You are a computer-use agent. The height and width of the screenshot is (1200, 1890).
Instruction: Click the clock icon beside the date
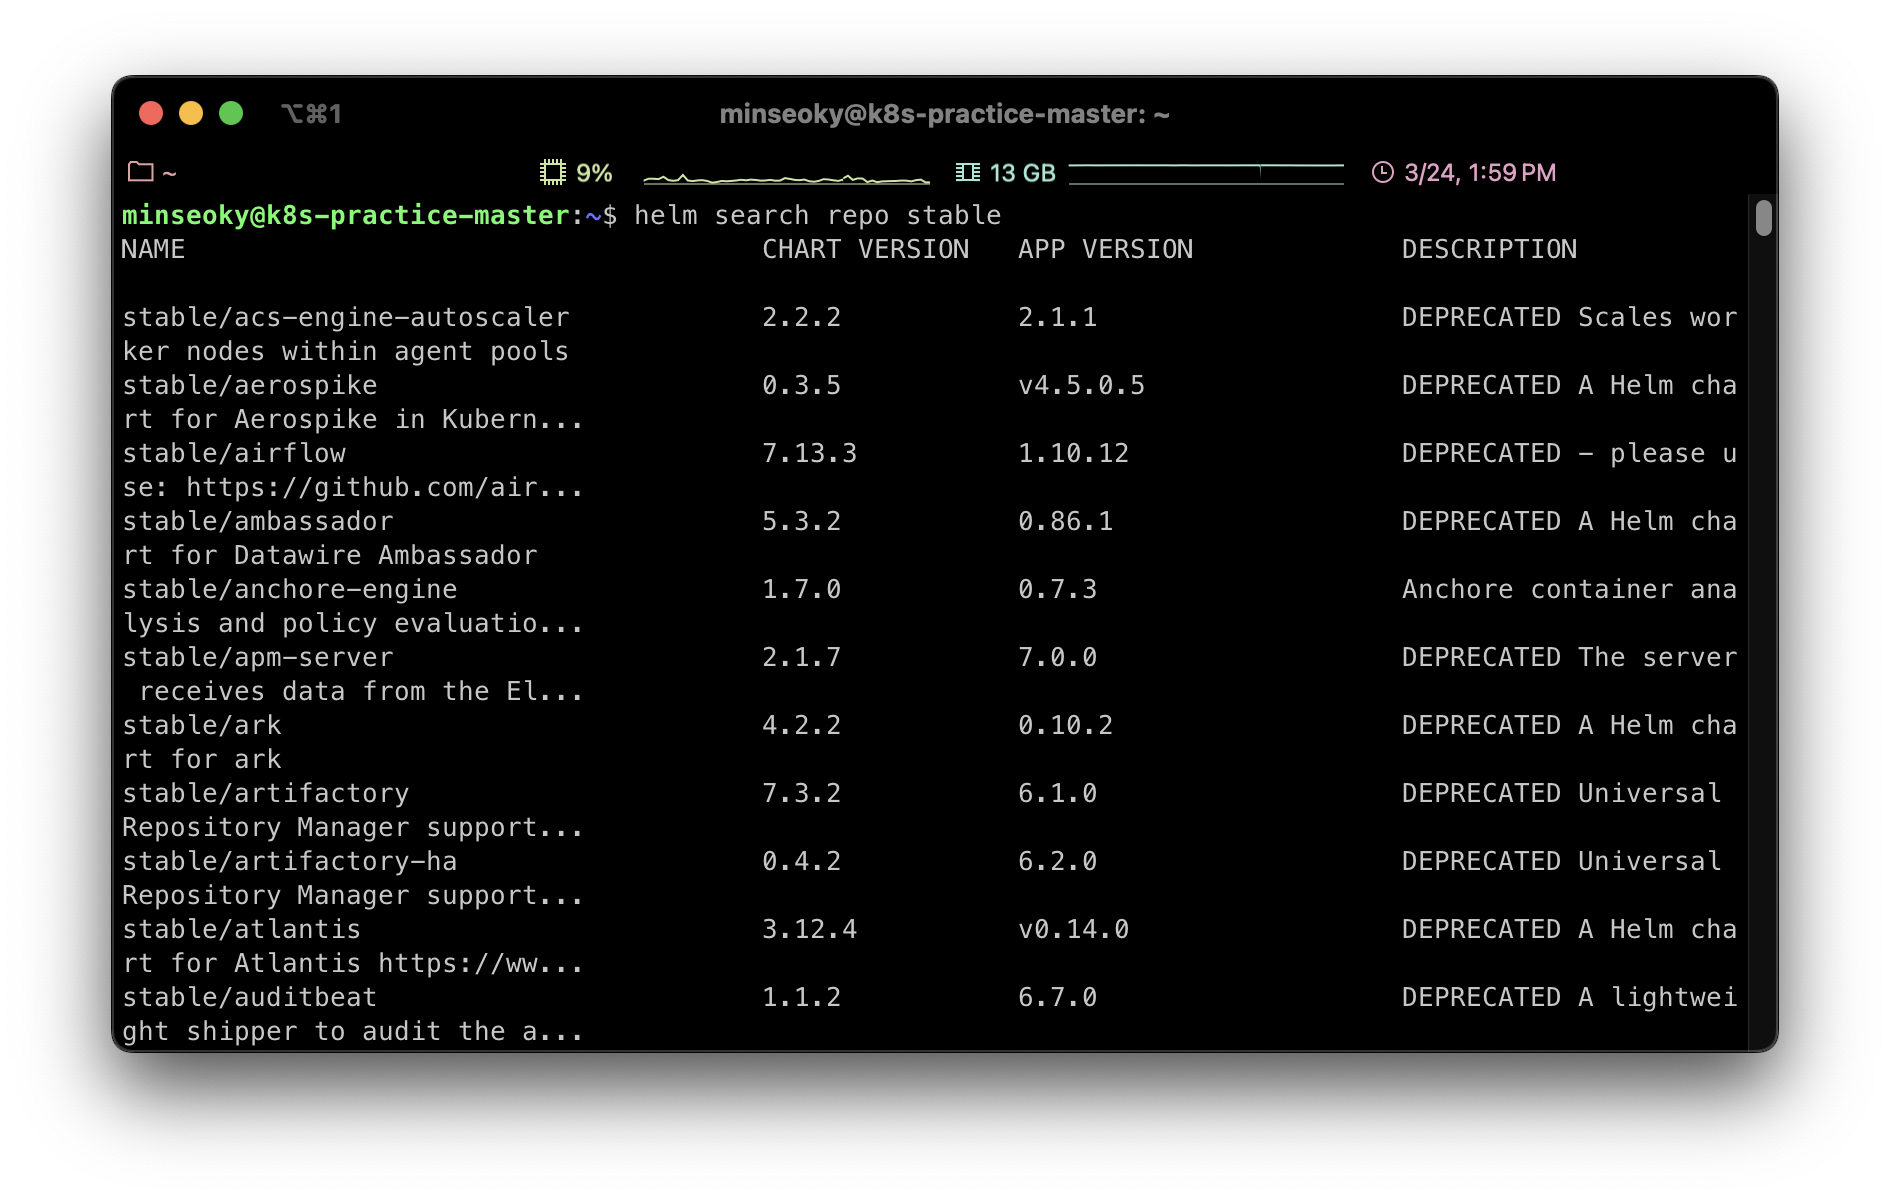point(1382,172)
